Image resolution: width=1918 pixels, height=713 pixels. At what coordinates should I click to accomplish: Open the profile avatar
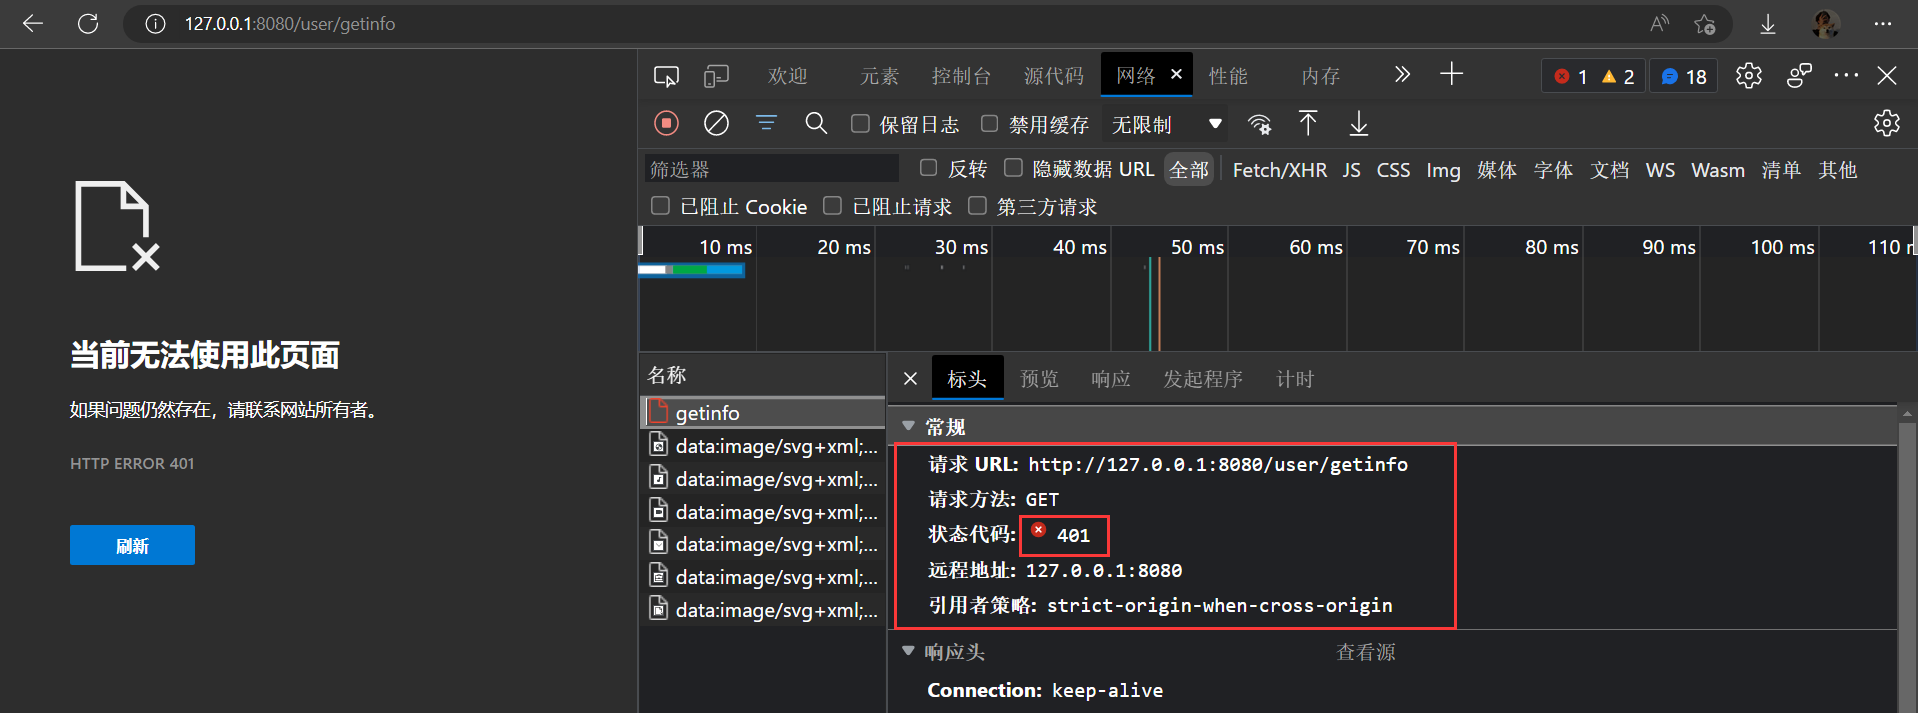pyautogui.click(x=1826, y=23)
